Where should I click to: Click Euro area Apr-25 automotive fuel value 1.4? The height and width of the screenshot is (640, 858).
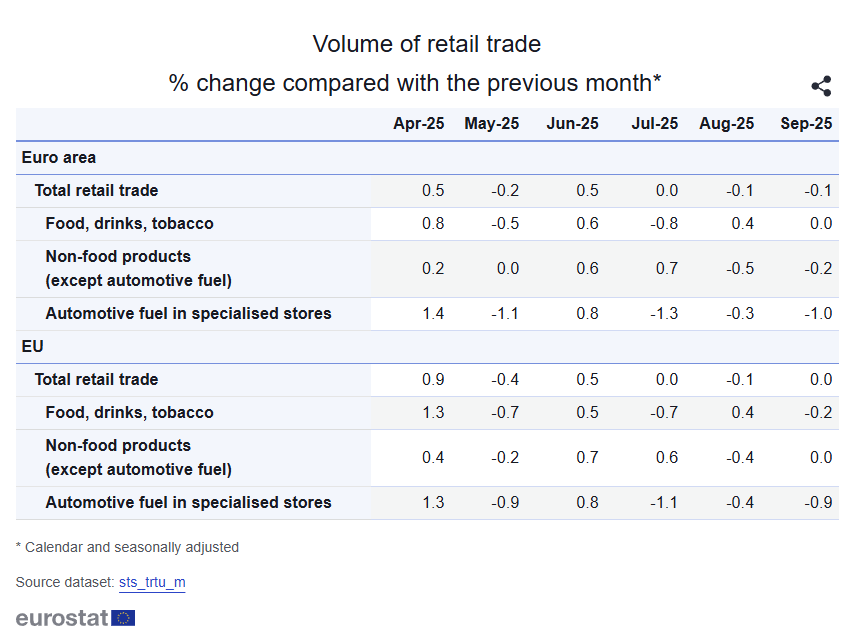[x=433, y=314]
